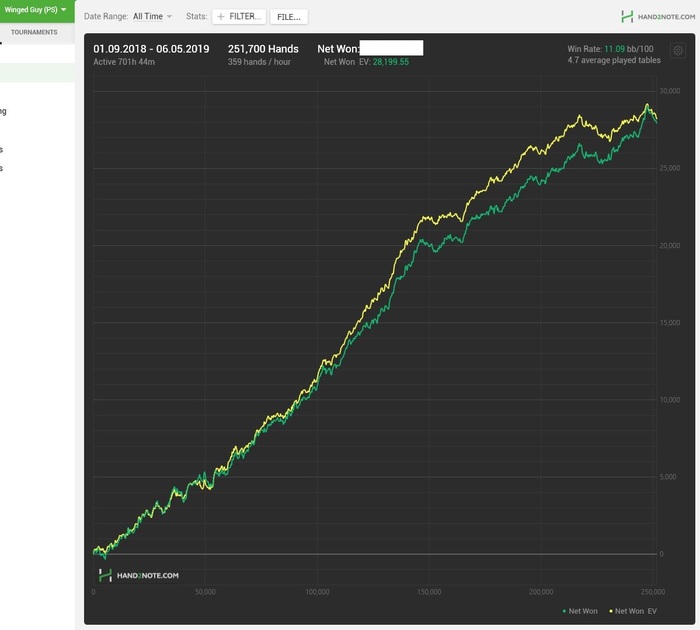The height and width of the screenshot is (630, 700).
Task: Click the Win Rate 11.09 bb/100 text
Action: point(610,49)
